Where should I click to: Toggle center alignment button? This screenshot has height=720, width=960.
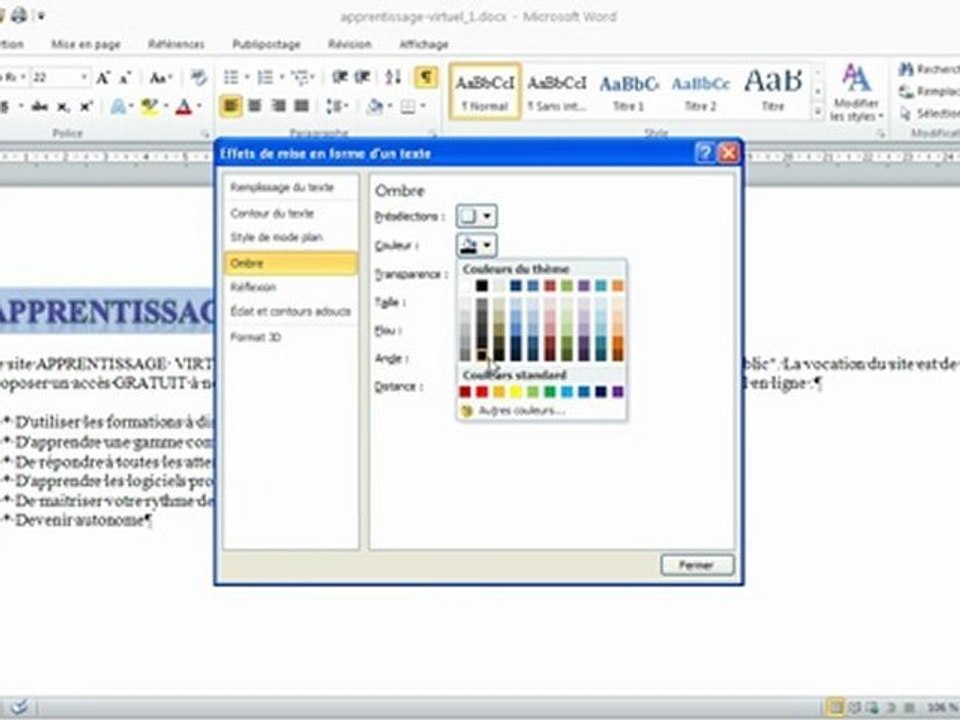coord(255,107)
